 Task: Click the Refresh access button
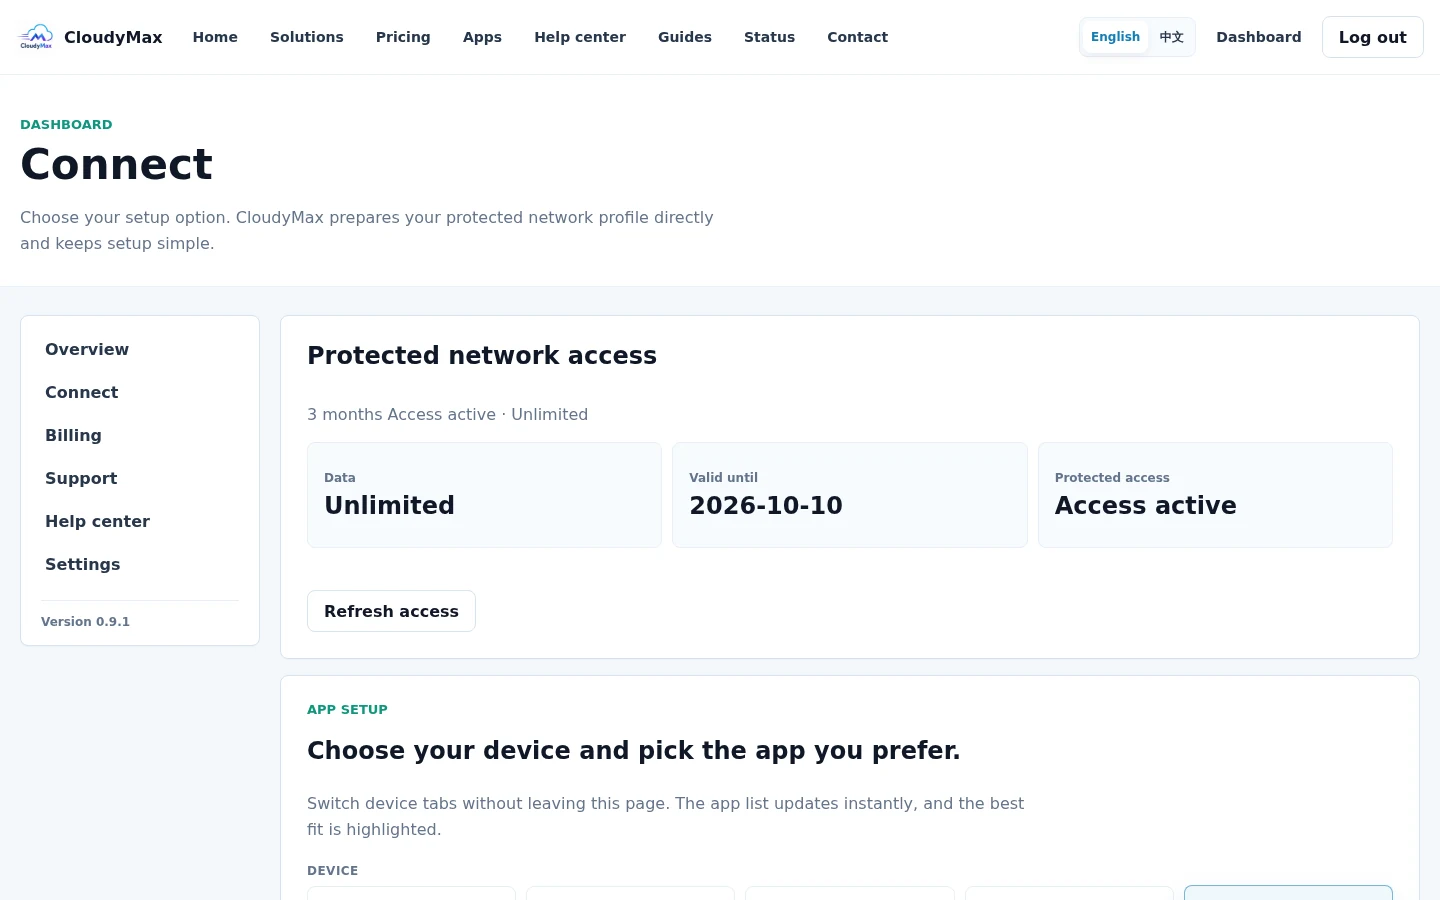tap(391, 611)
